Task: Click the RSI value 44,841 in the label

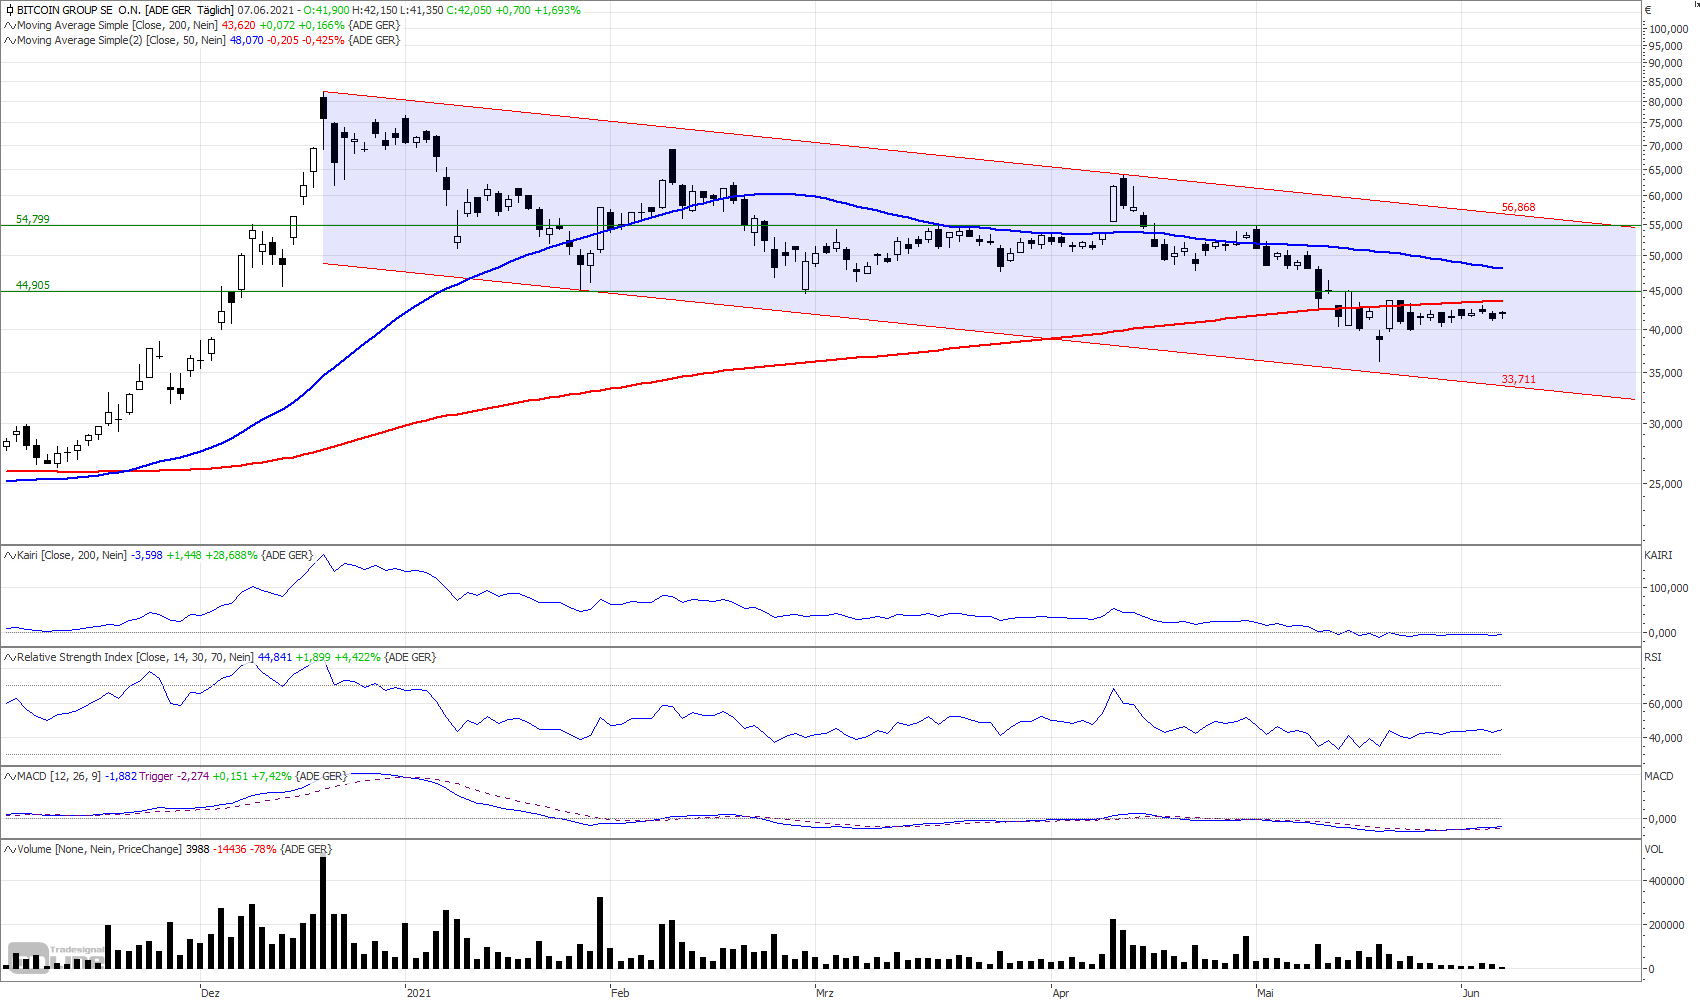Action: click(275, 657)
